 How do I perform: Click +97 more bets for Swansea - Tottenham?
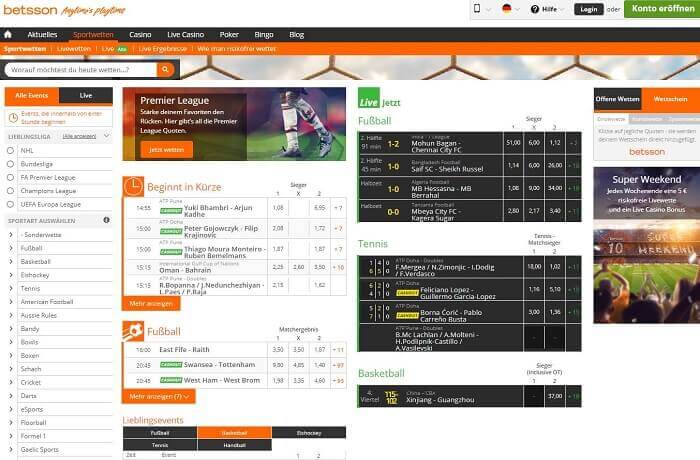(338, 365)
